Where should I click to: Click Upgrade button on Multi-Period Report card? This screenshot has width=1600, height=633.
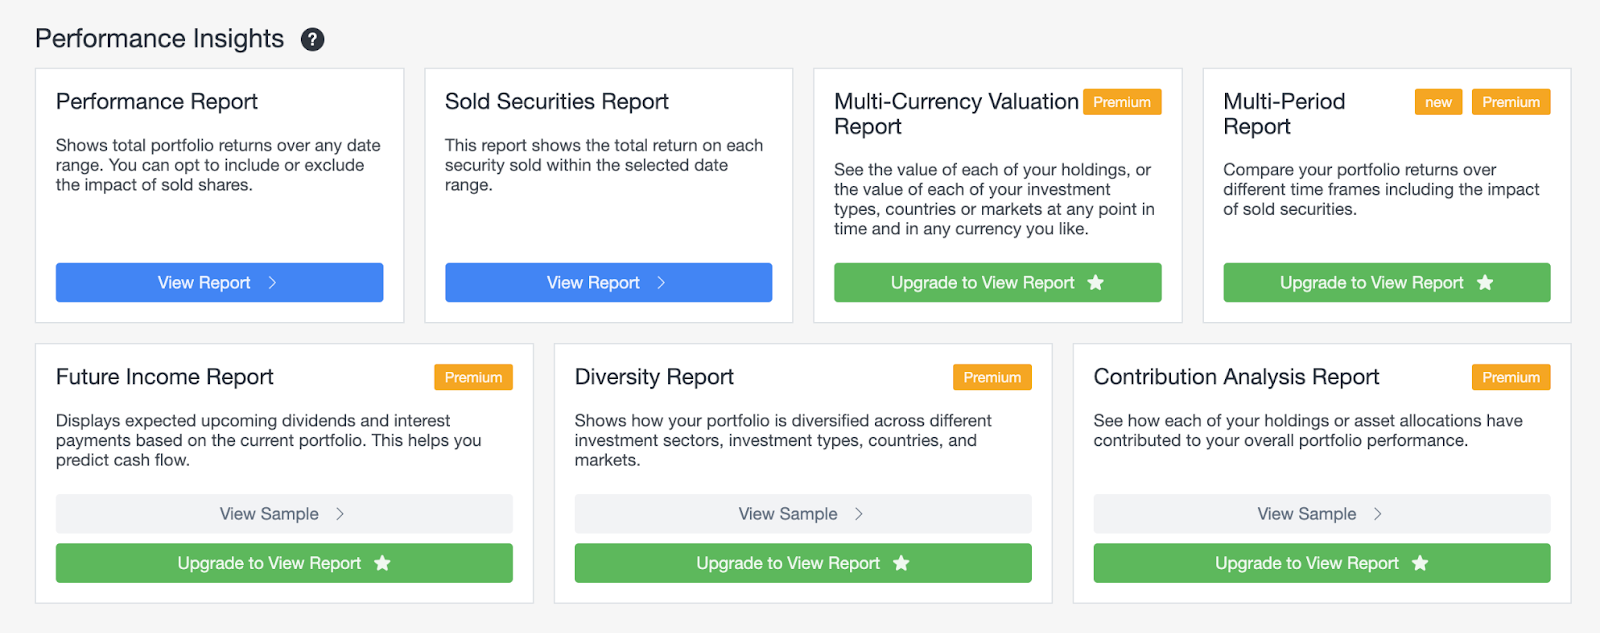1386,283
